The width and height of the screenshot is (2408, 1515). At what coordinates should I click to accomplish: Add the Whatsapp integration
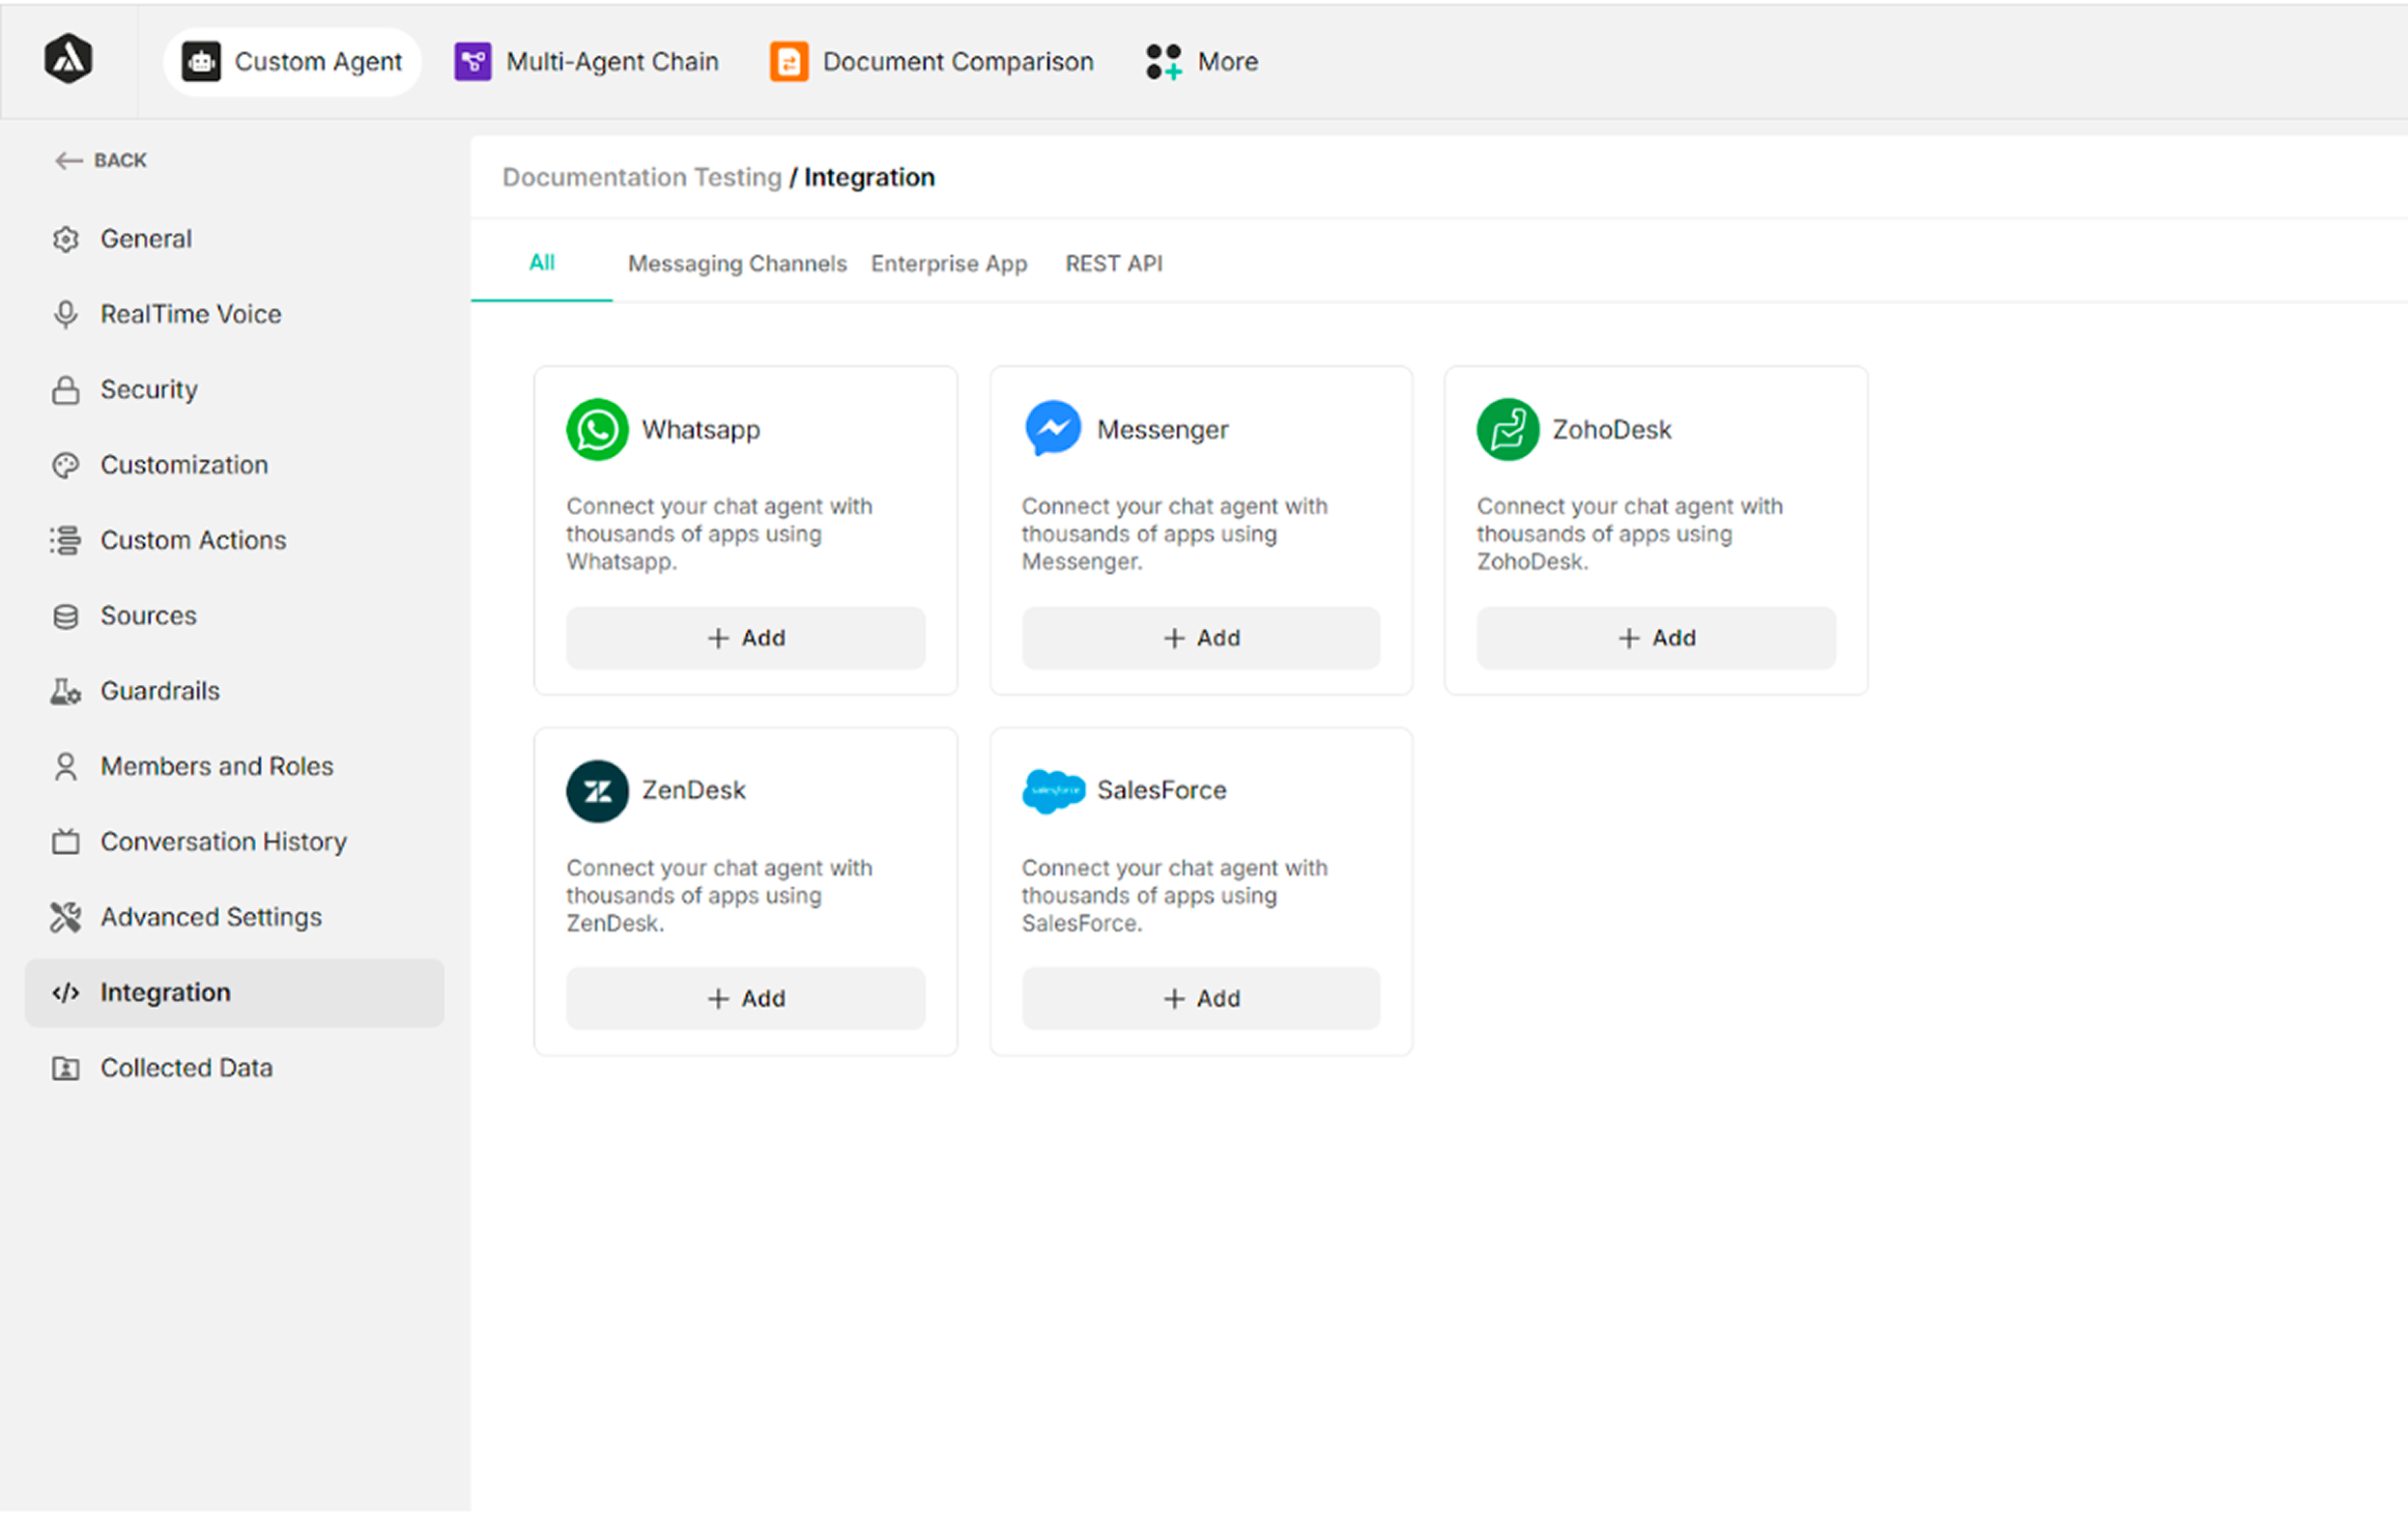[x=745, y=638]
